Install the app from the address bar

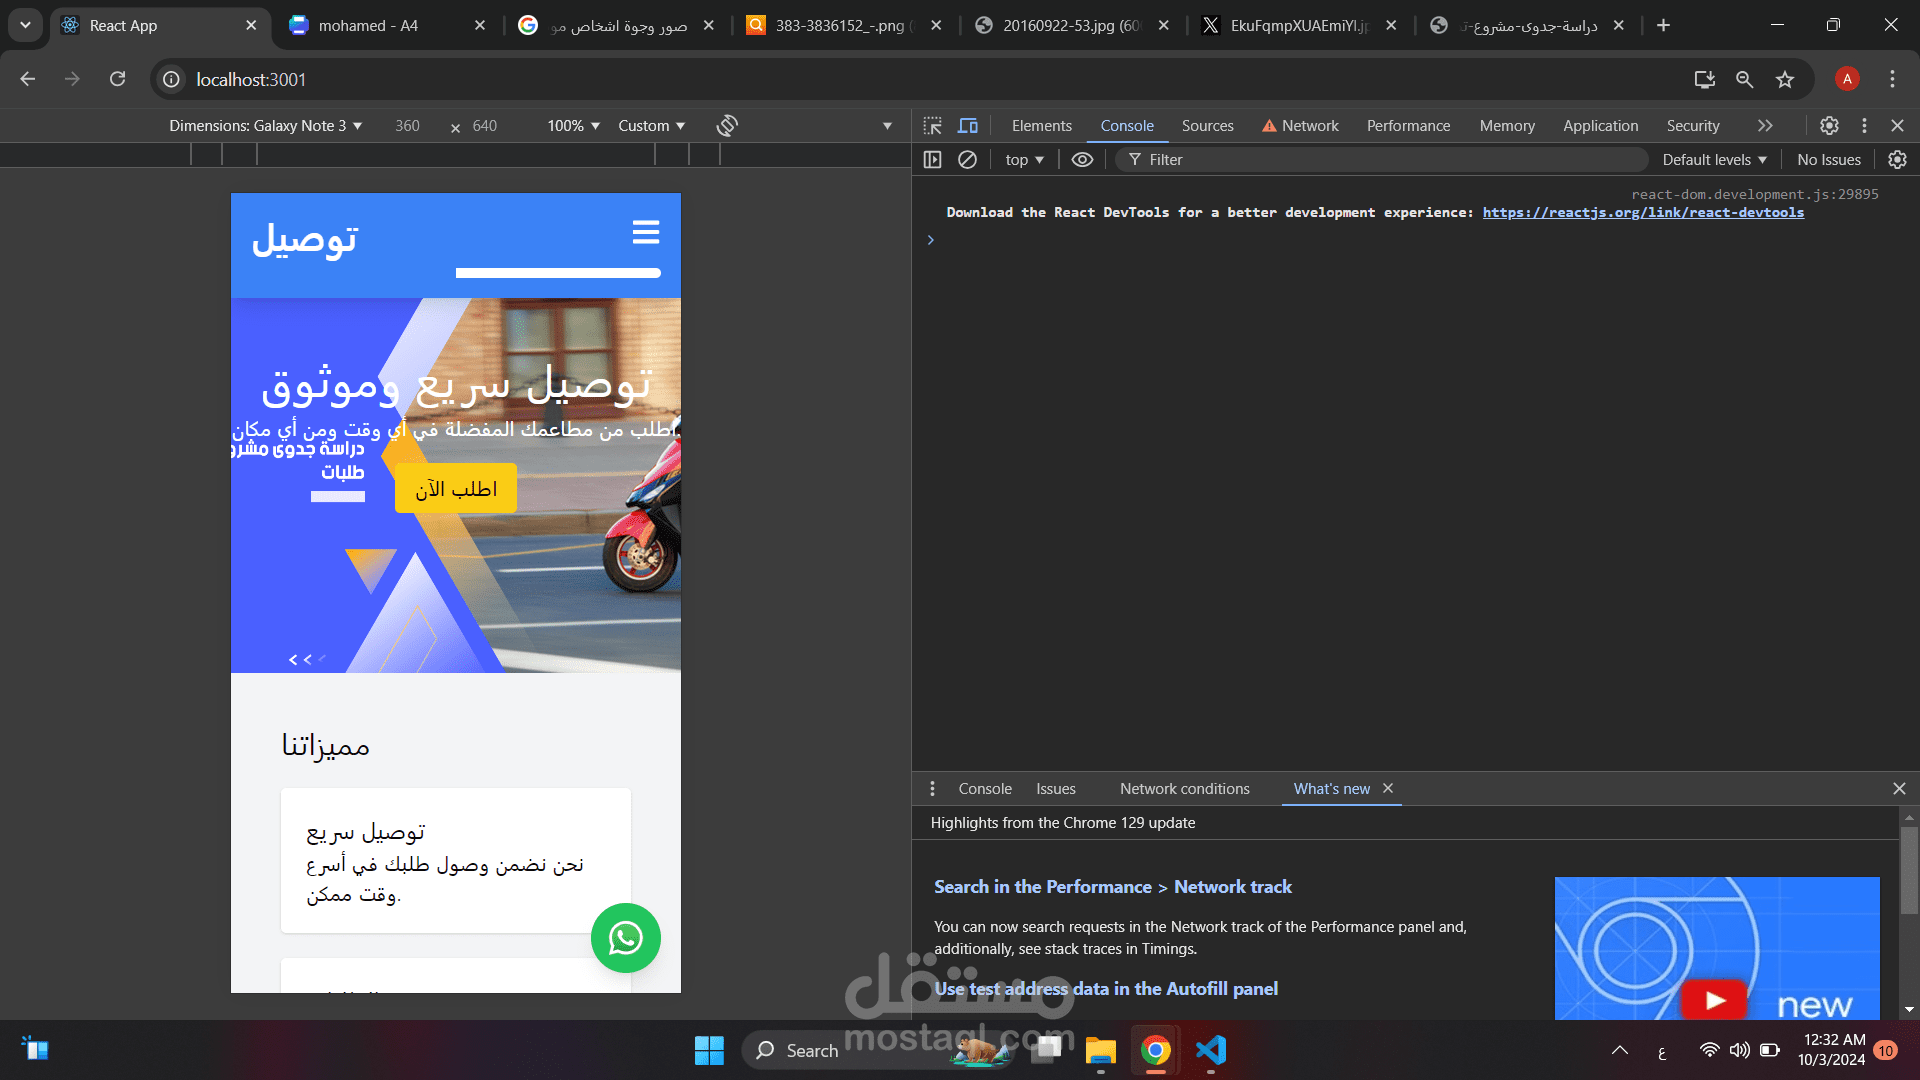(1705, 79)
